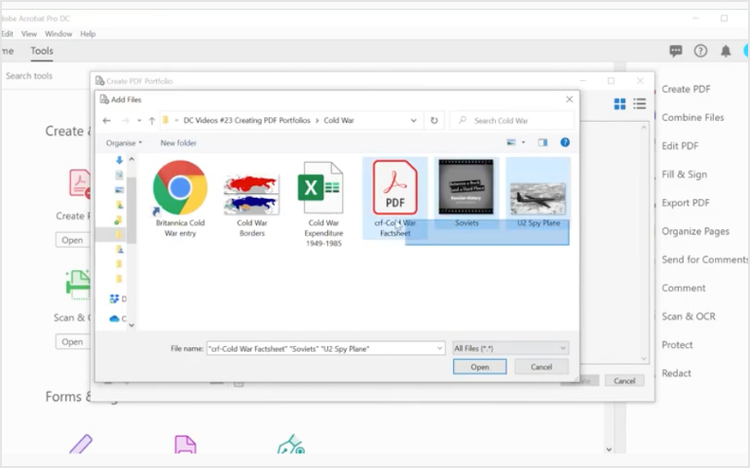
Task: Open Organize Pages in right pane
Action: (695, 232)
